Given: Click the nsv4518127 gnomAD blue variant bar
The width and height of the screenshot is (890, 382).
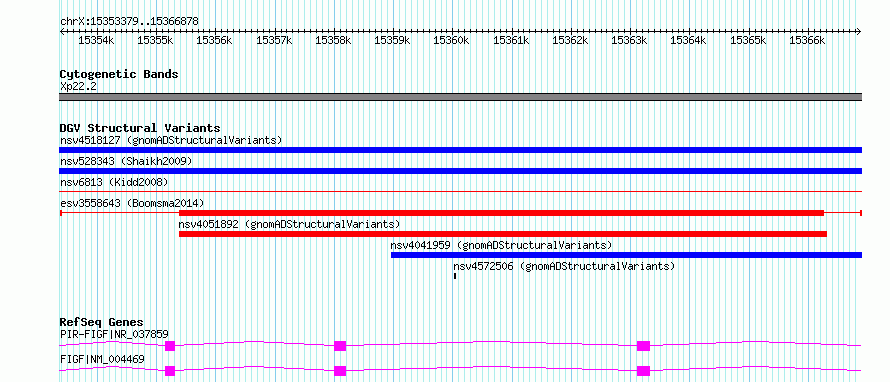Looking at the screenshot, I should pos(460,150).
